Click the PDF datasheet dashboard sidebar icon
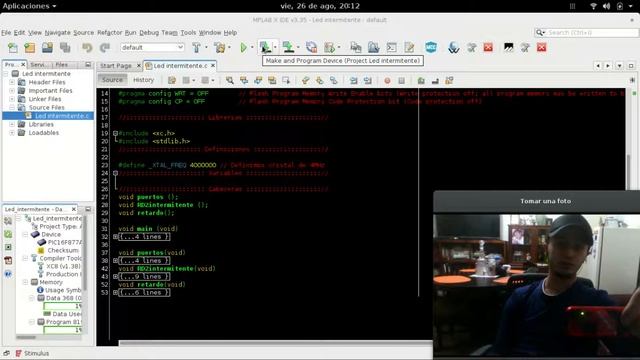Screen dimensions: 640x360 pyautogui.click(x=8, y=260)
